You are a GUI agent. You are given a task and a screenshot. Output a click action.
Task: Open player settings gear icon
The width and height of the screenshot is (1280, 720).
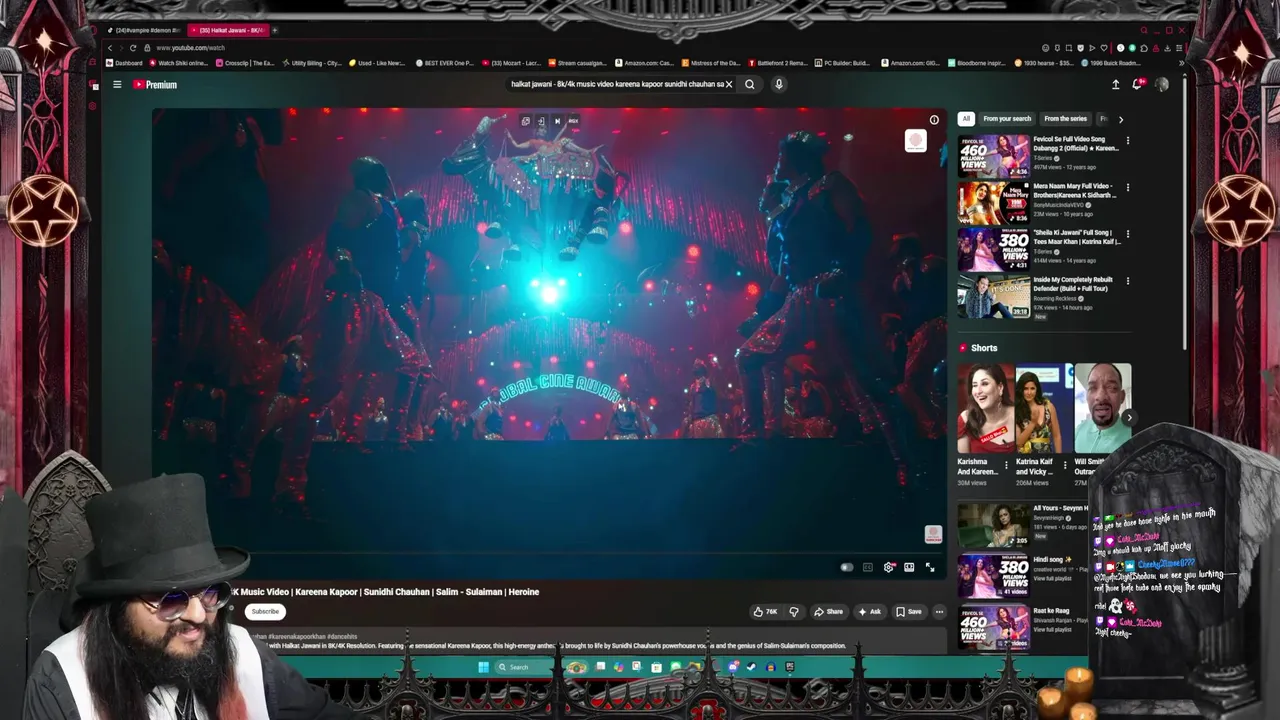(x=888, y=567)
